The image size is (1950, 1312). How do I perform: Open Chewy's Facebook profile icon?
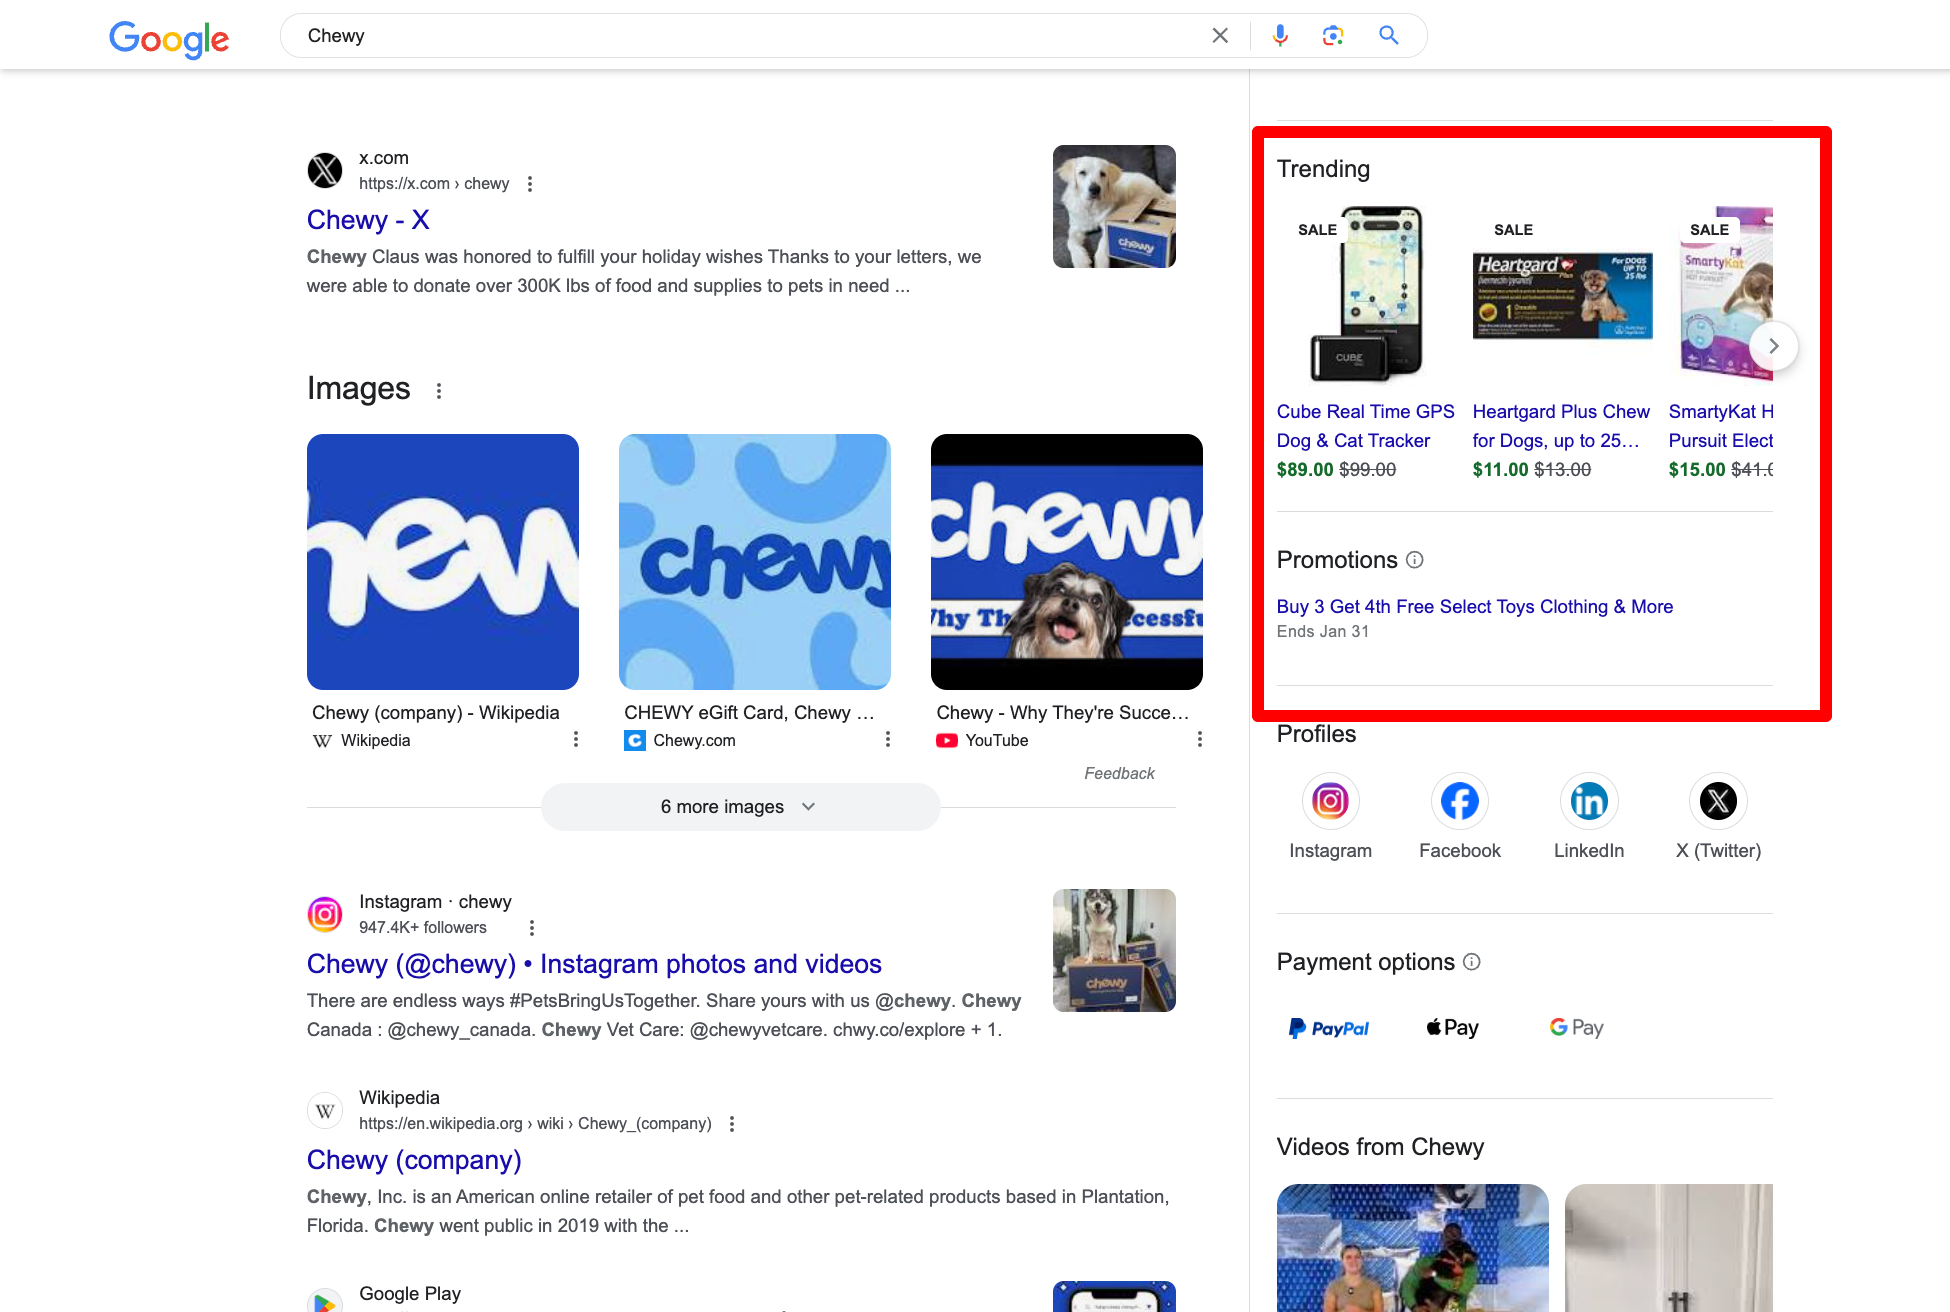point(1459,801)
